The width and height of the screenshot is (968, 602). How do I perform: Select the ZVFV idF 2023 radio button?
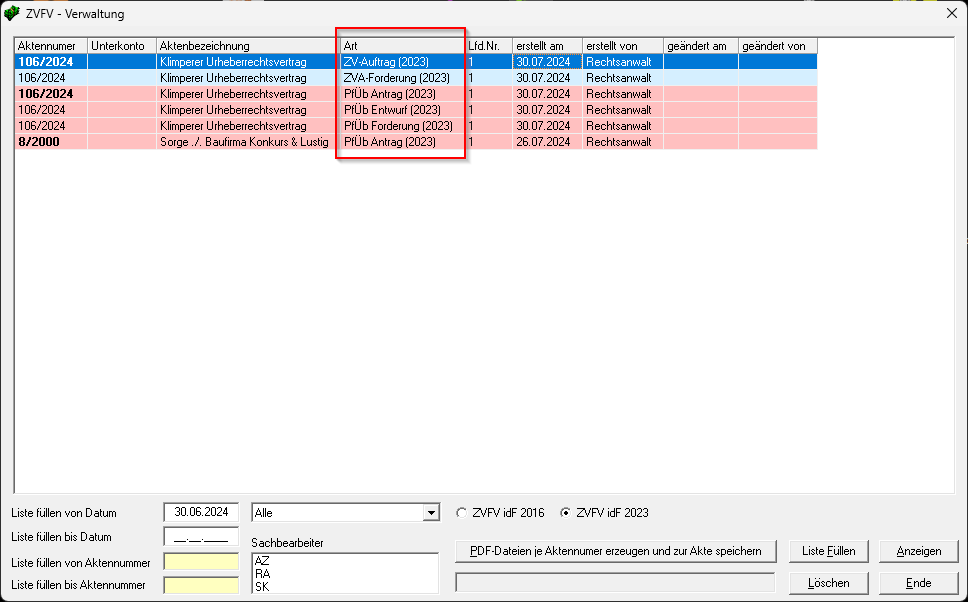566,513
